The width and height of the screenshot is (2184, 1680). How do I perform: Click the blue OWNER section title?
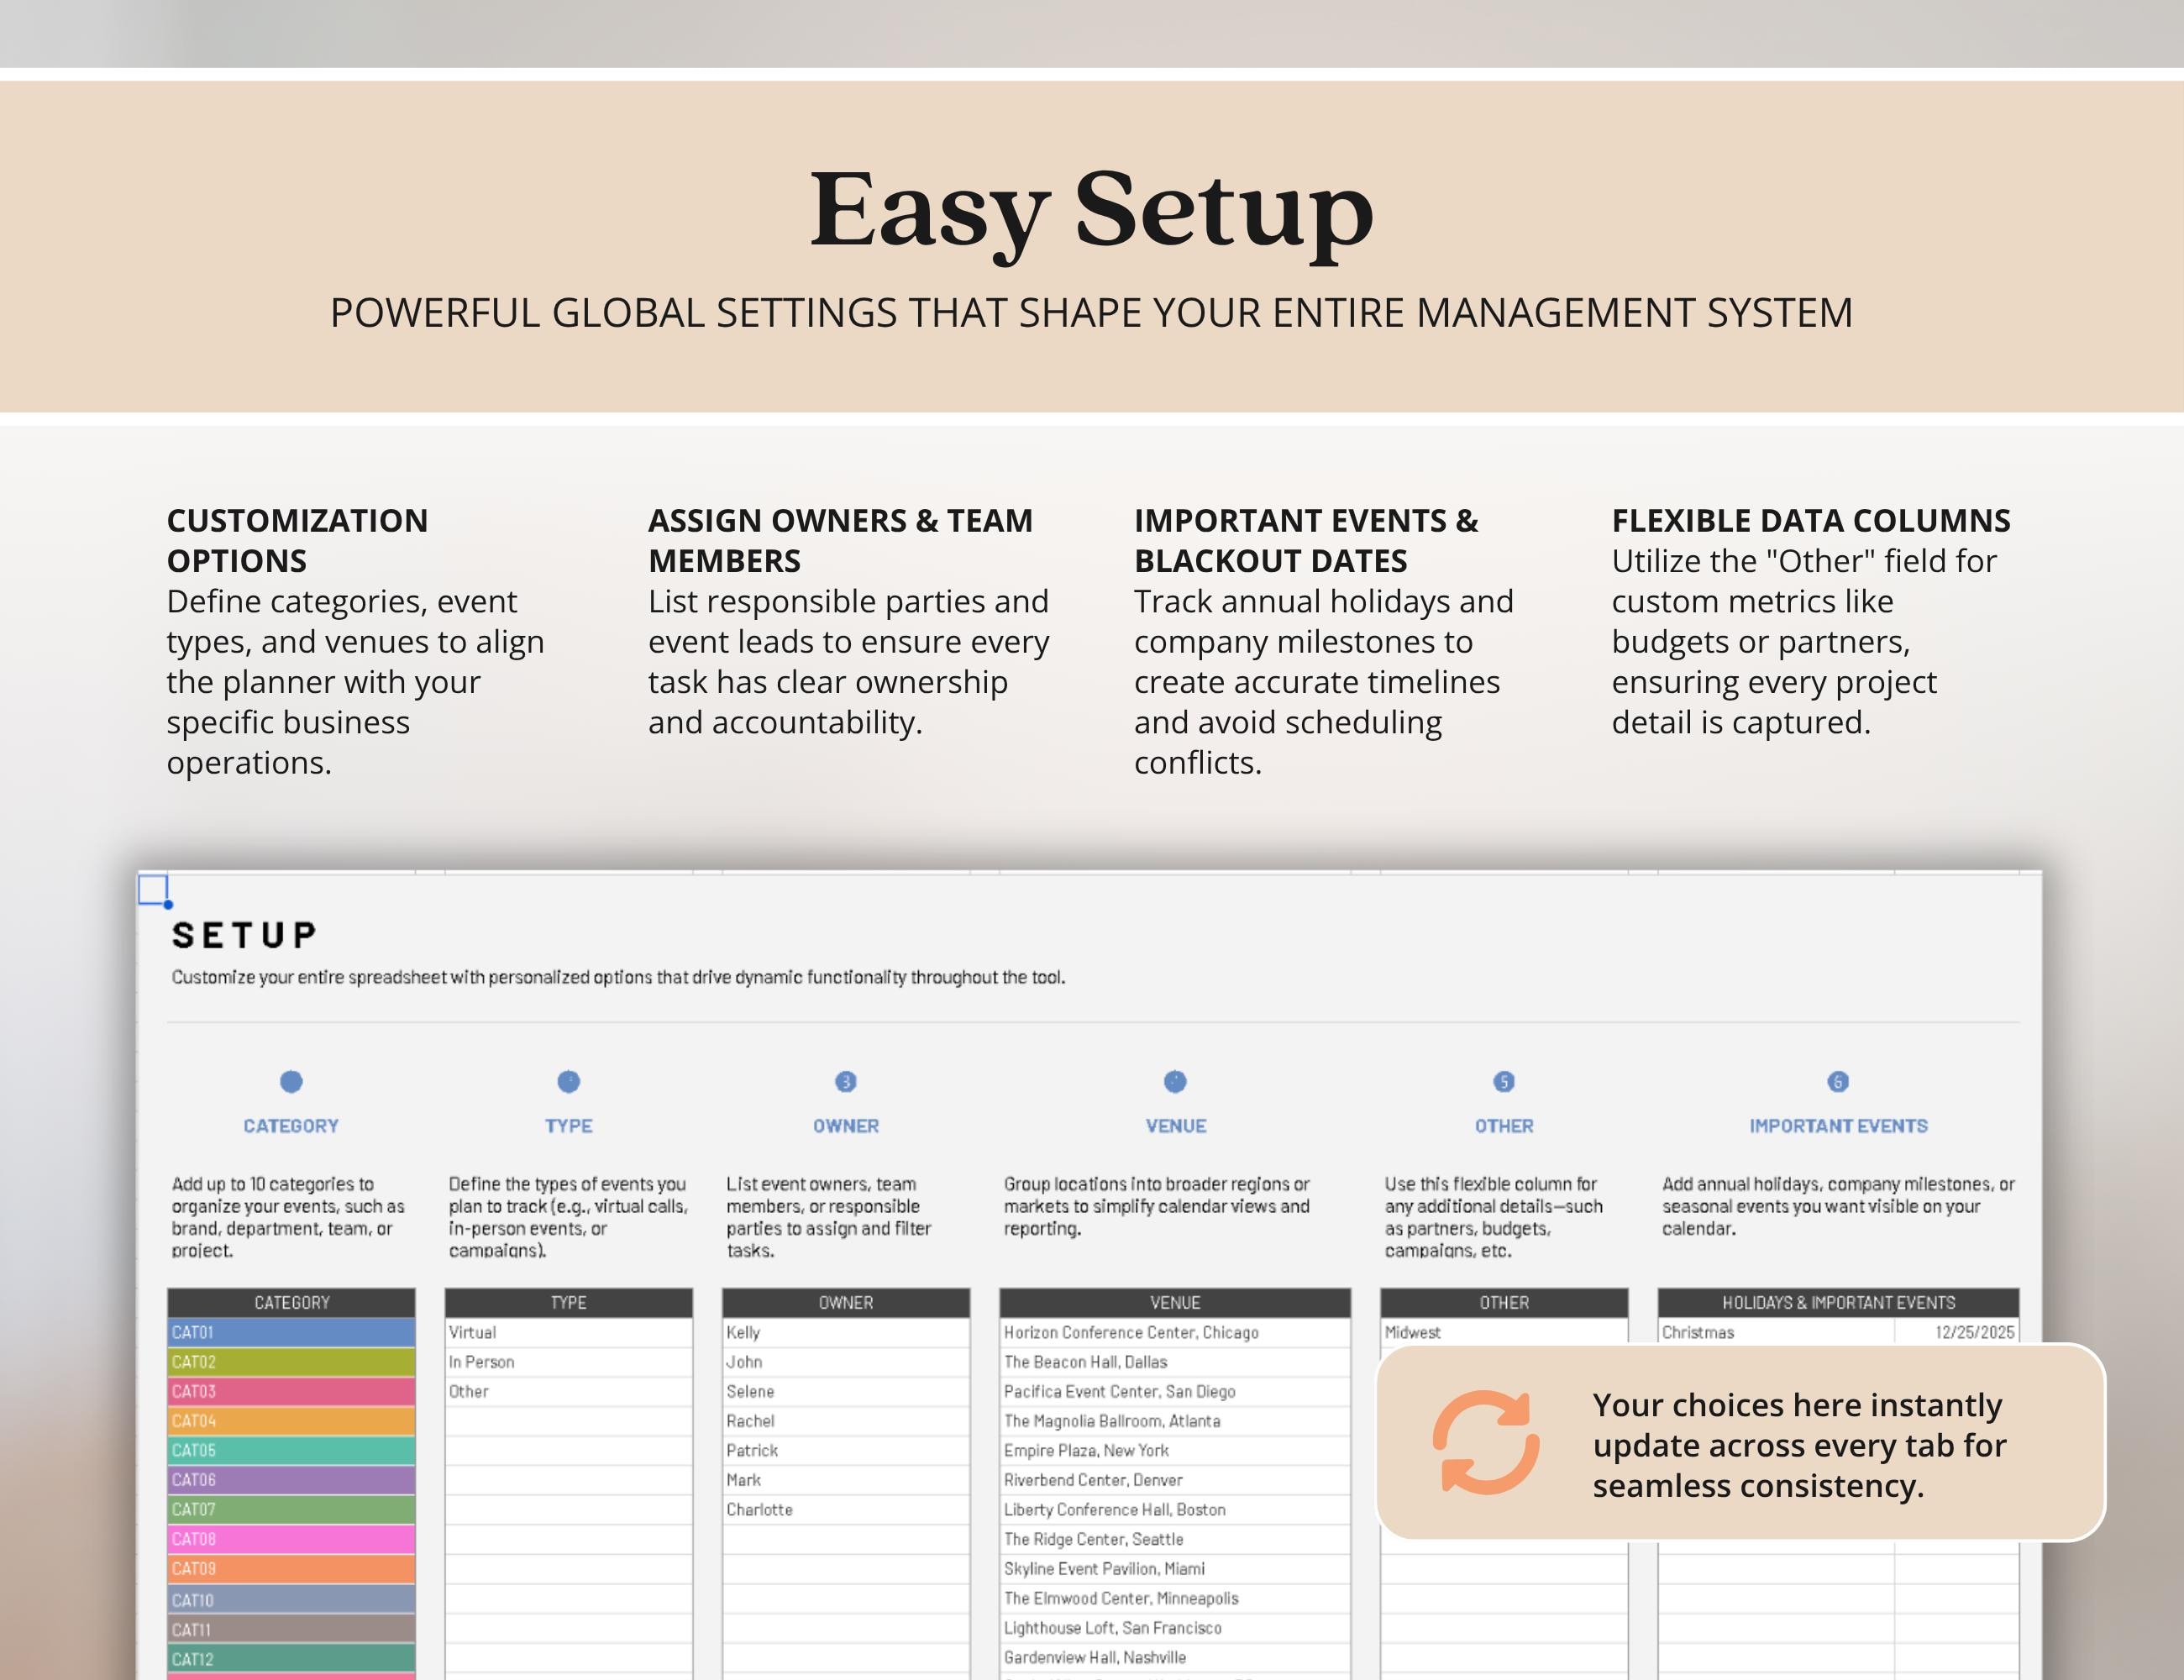pos(846,1126)
